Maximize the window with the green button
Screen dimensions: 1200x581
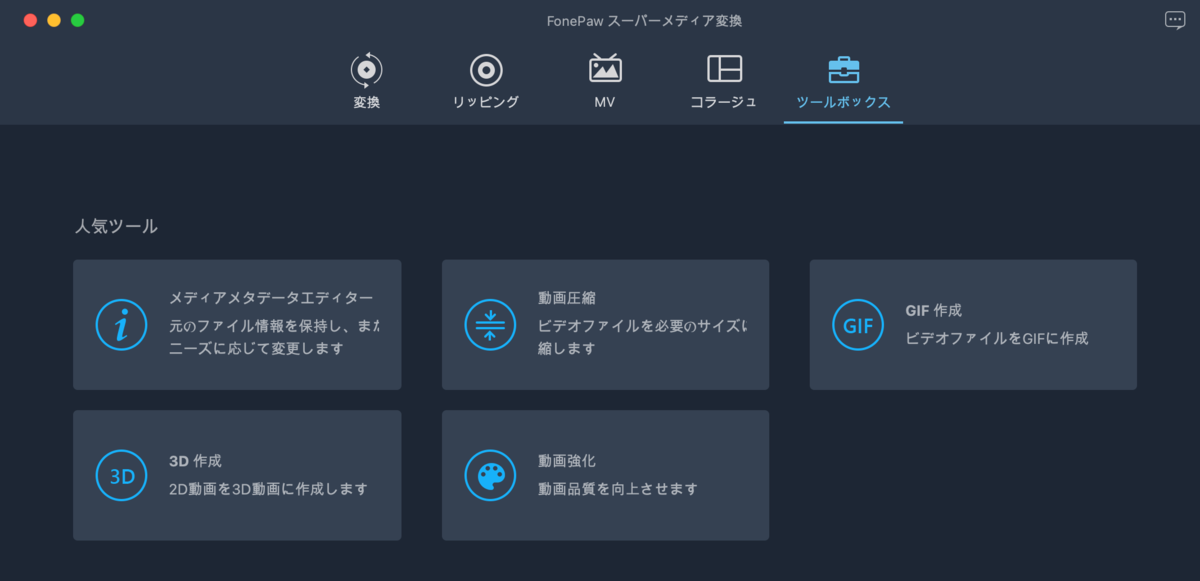coord(78,20)
